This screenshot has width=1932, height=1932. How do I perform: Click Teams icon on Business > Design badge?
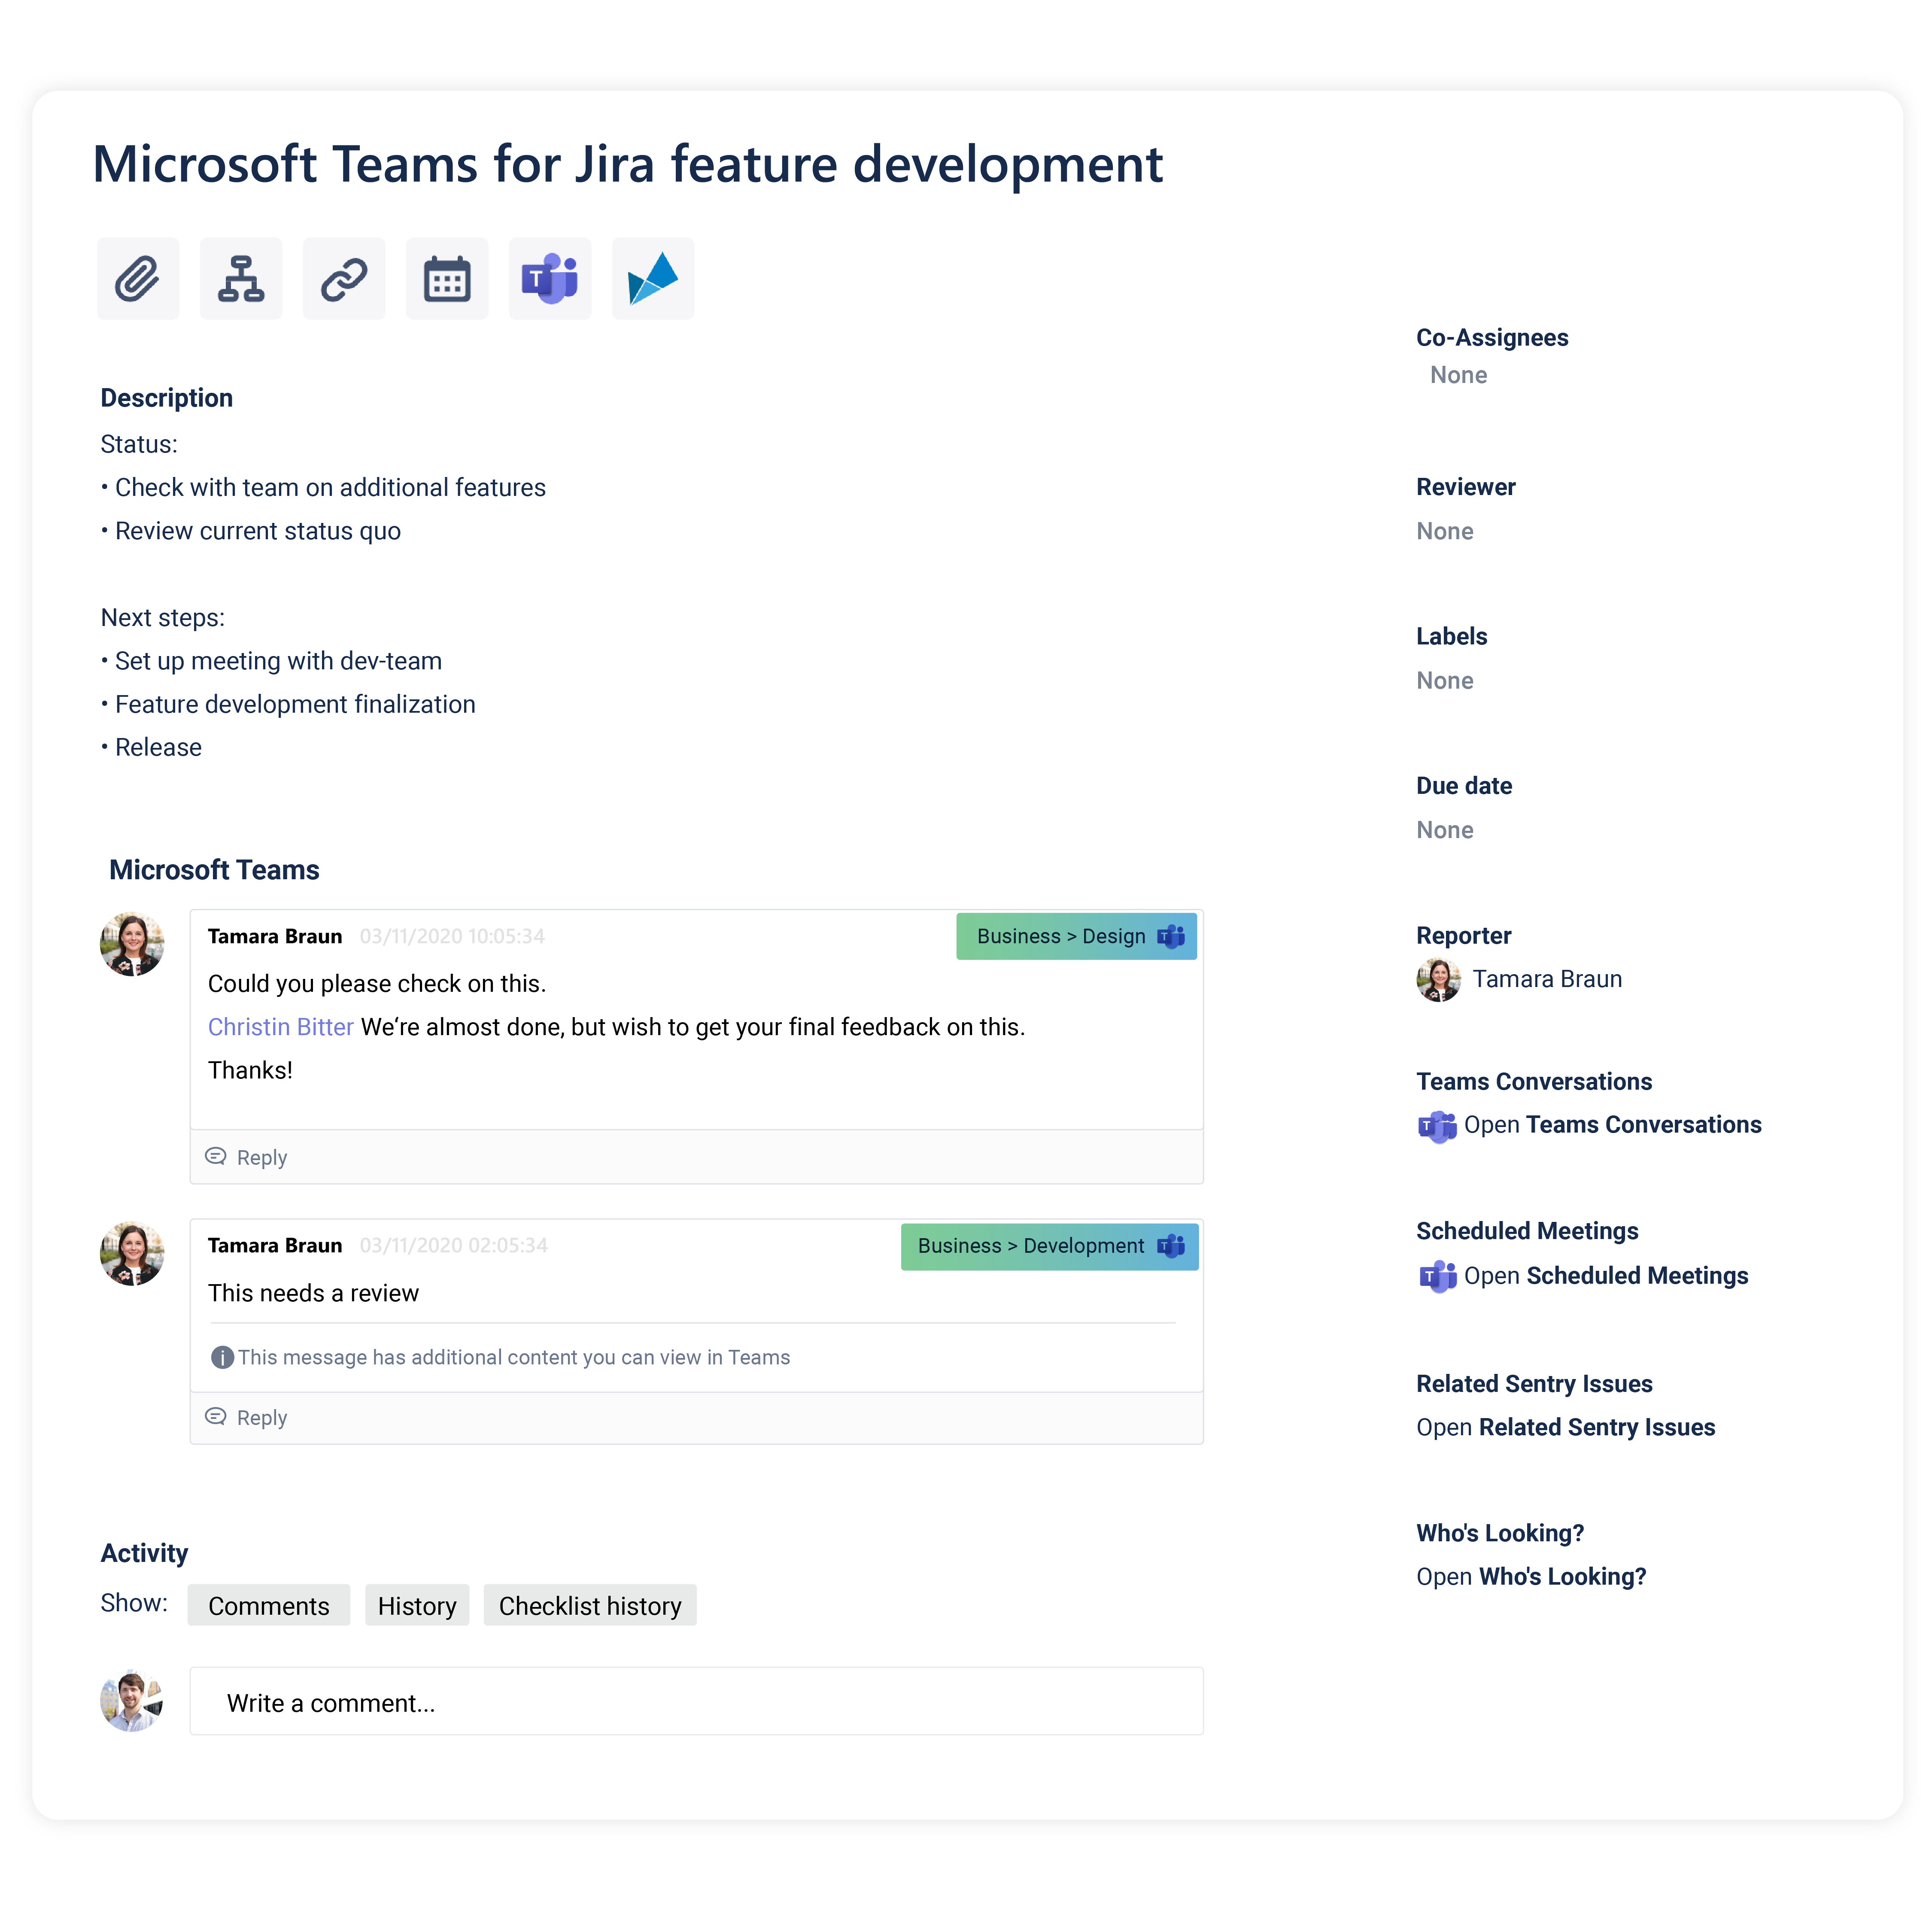[x=1171, y=936]
